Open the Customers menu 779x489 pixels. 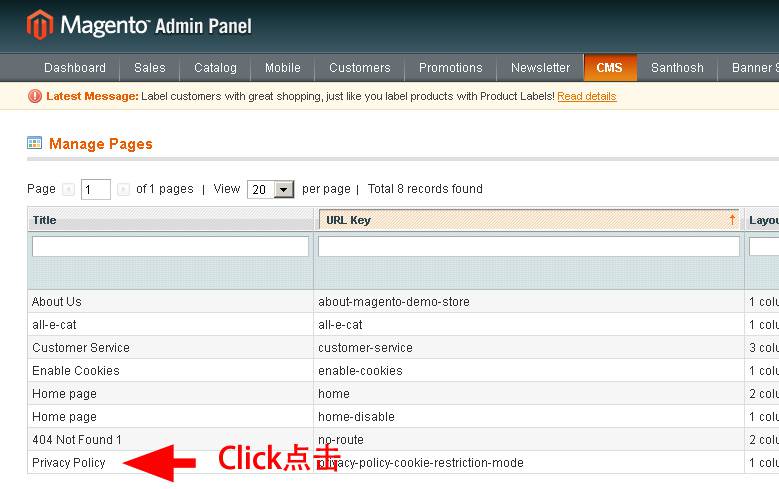(359, 68)
